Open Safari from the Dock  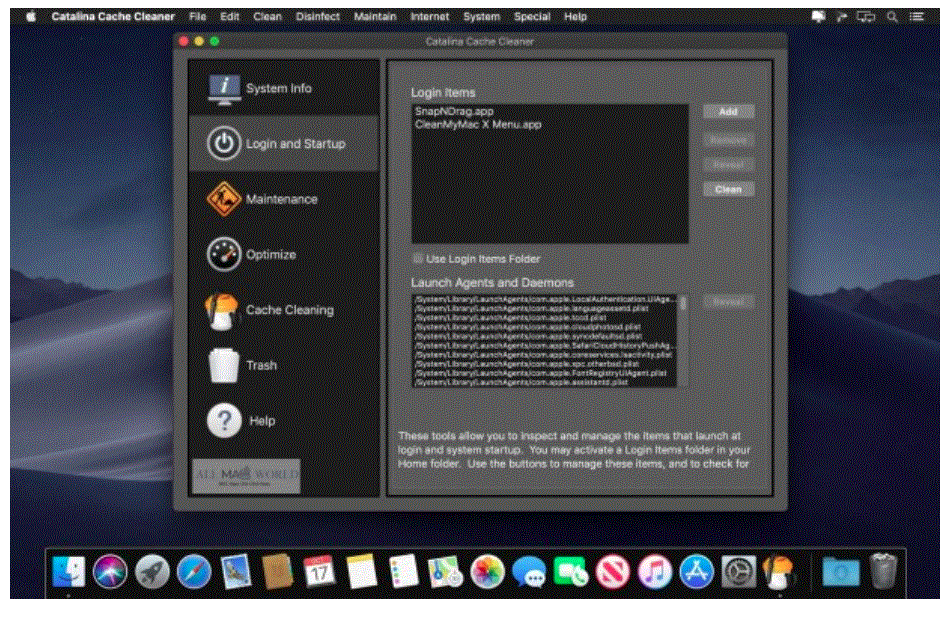point(194,571)
